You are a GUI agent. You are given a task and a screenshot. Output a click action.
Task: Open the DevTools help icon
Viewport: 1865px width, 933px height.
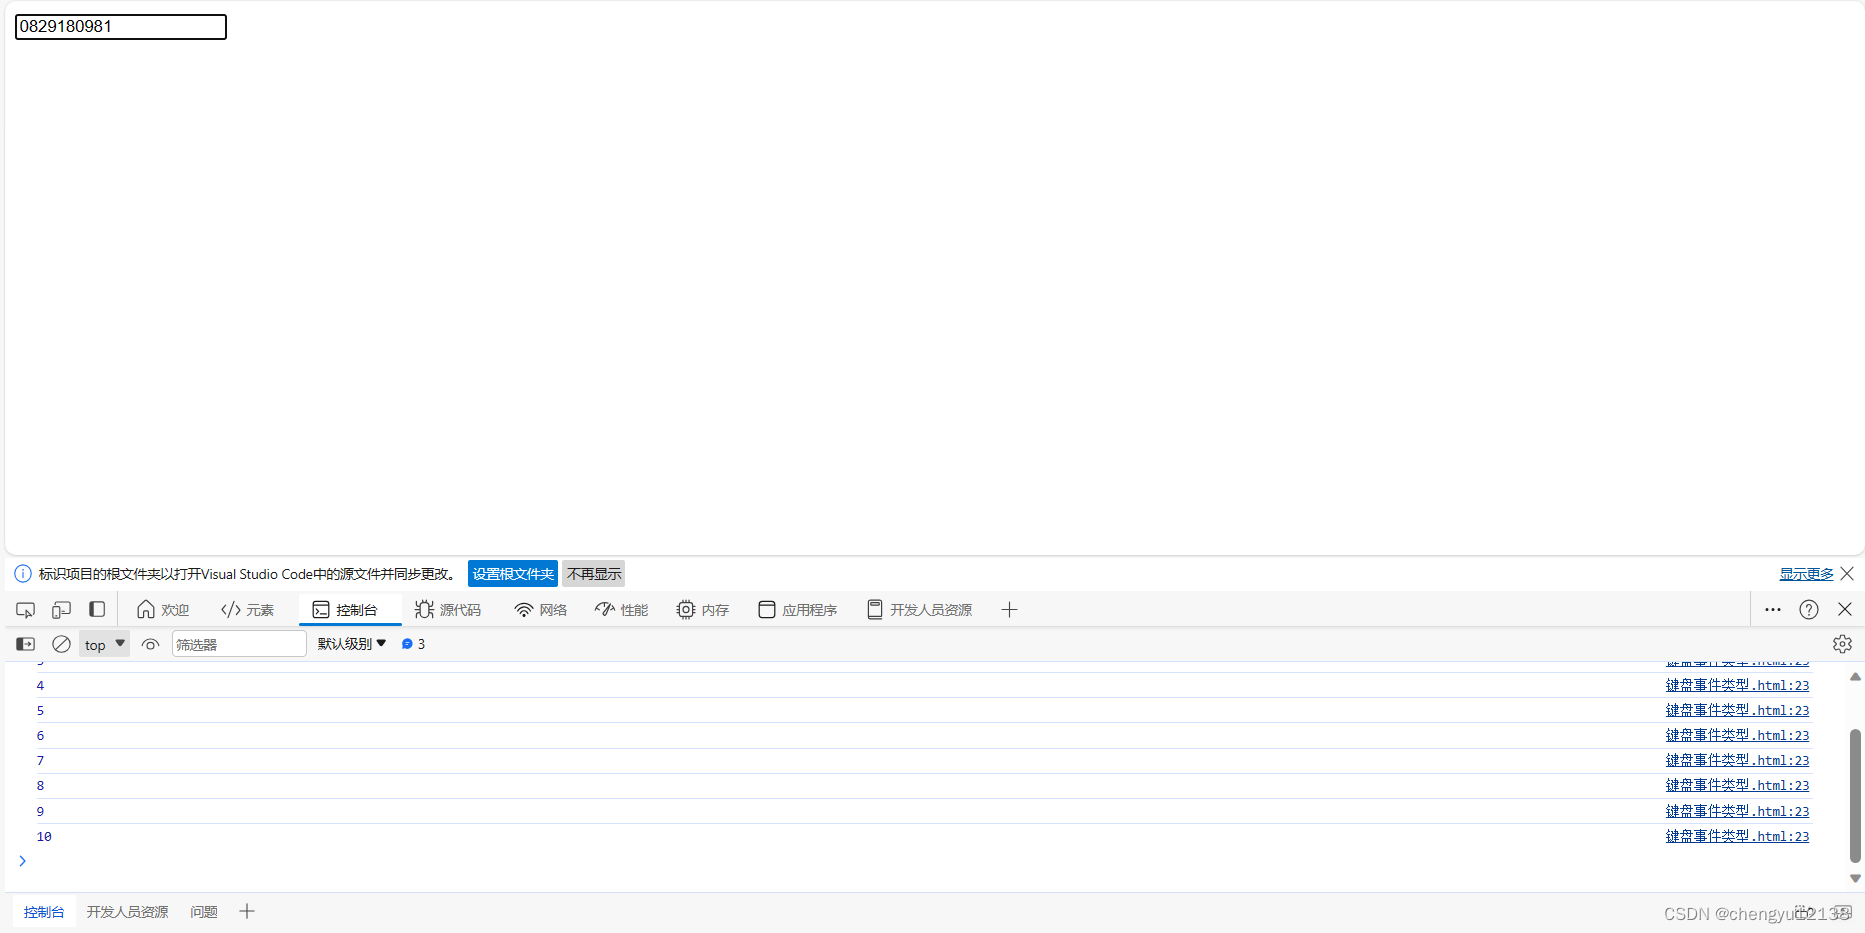point(1808,609)
